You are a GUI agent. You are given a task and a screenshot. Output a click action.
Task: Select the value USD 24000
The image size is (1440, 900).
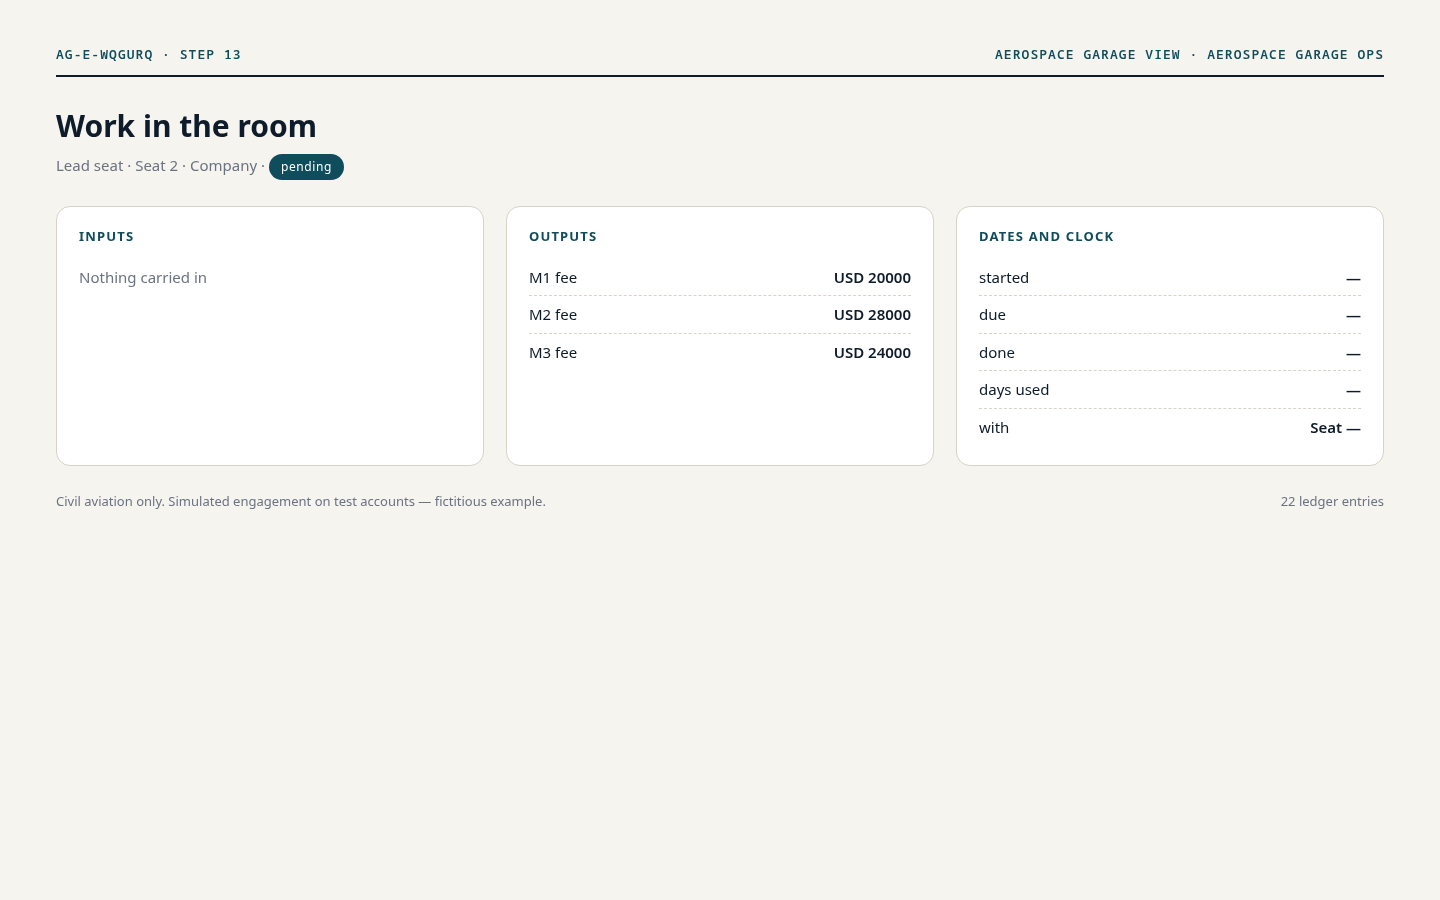click(872, 353)
